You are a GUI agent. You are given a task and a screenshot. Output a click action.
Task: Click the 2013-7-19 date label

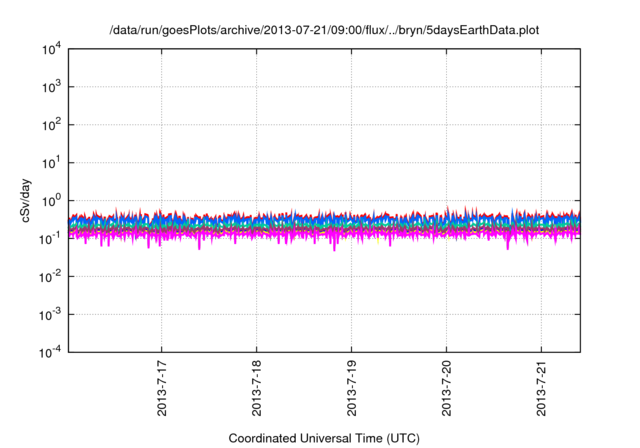pyautogui.click(x=352, y=388)
